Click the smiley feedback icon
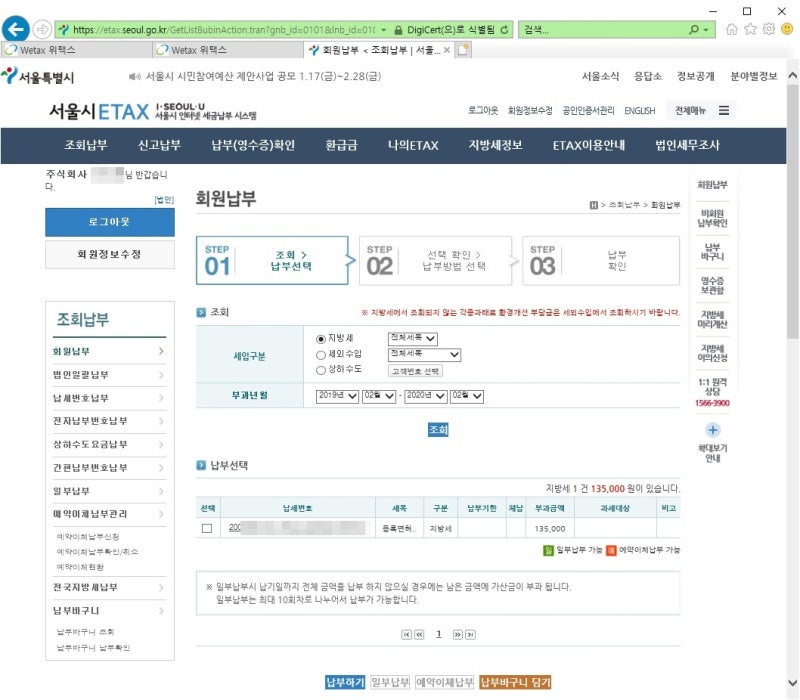This screenshot has height=700, width=800. coord(787,29)
